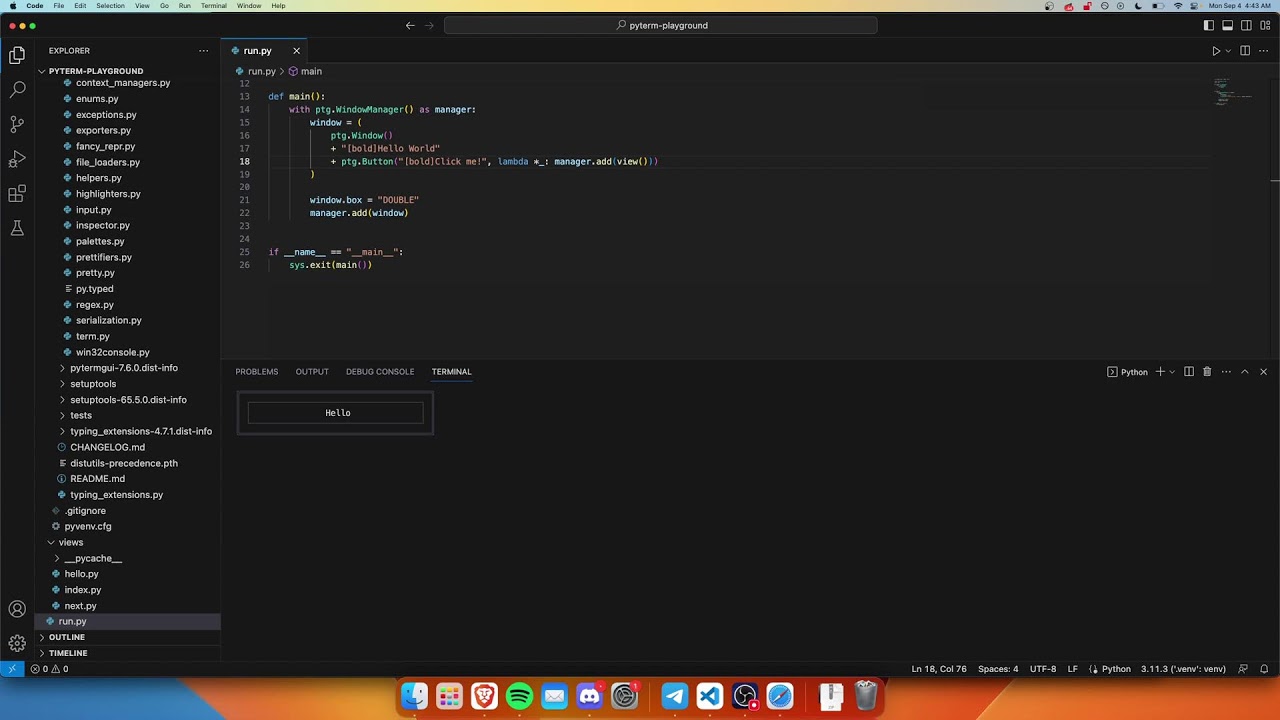Split the editor to the right
Screen dimensions: 1280x720
pos(1245,51)
